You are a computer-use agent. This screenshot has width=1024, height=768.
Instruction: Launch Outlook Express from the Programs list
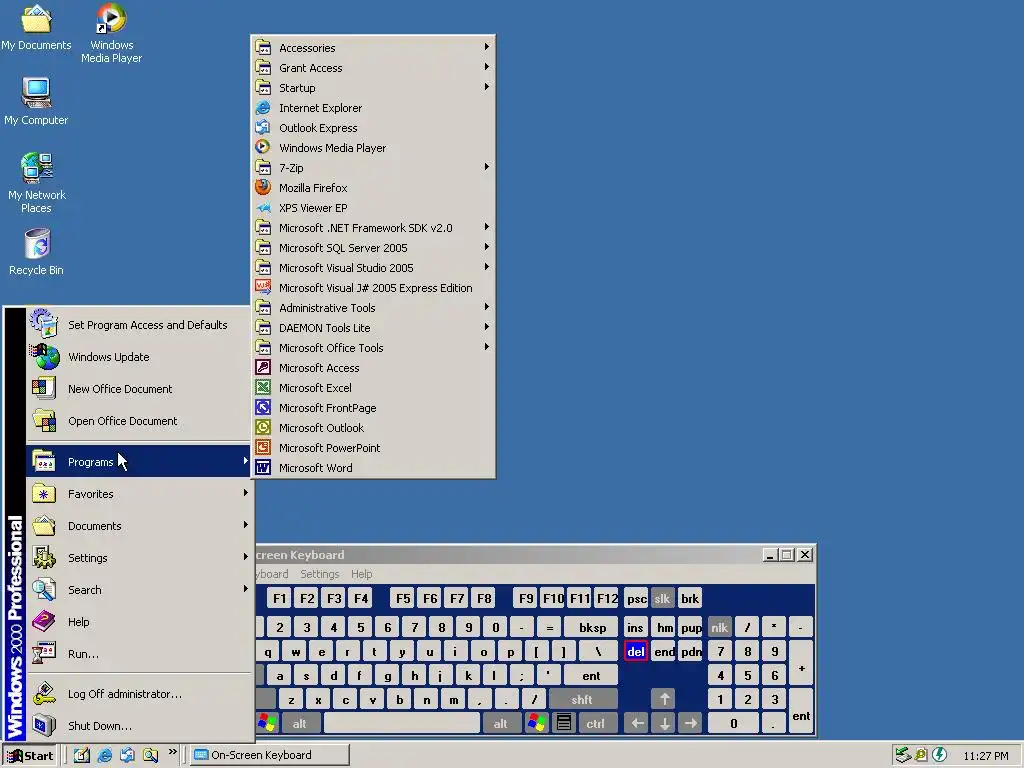pos(373,128)
